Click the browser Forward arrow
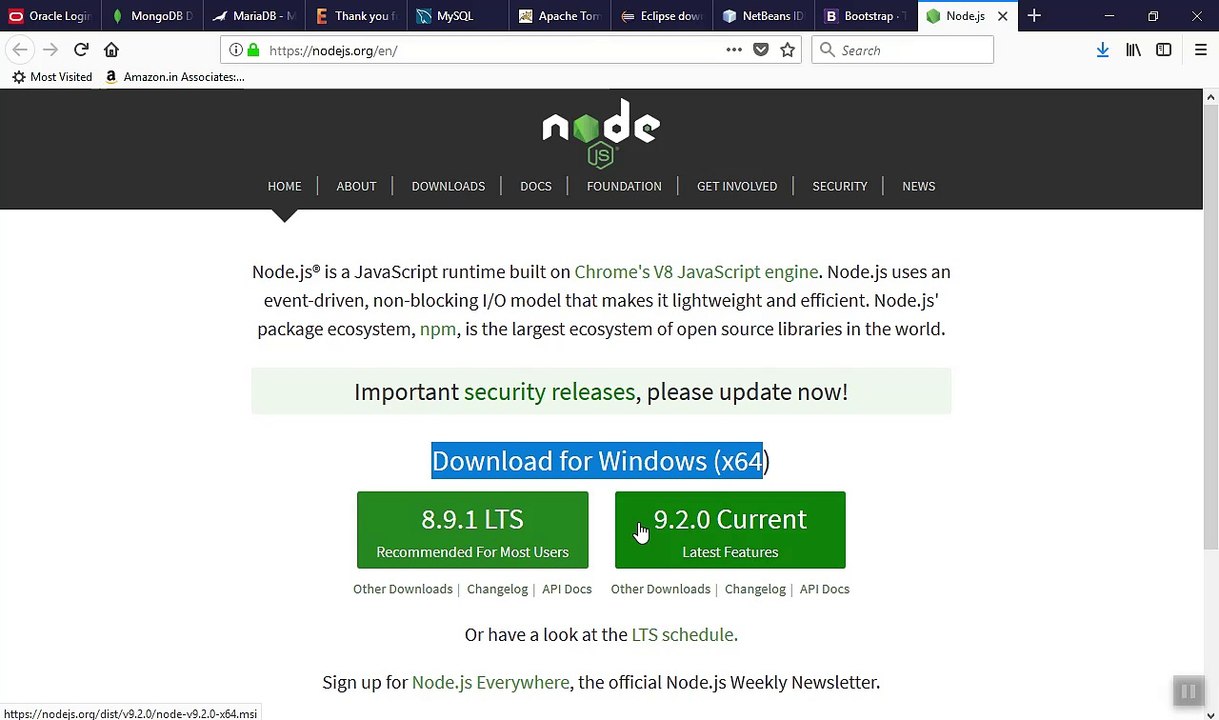Screen dimensions: 1219x720 coord(50,50)
